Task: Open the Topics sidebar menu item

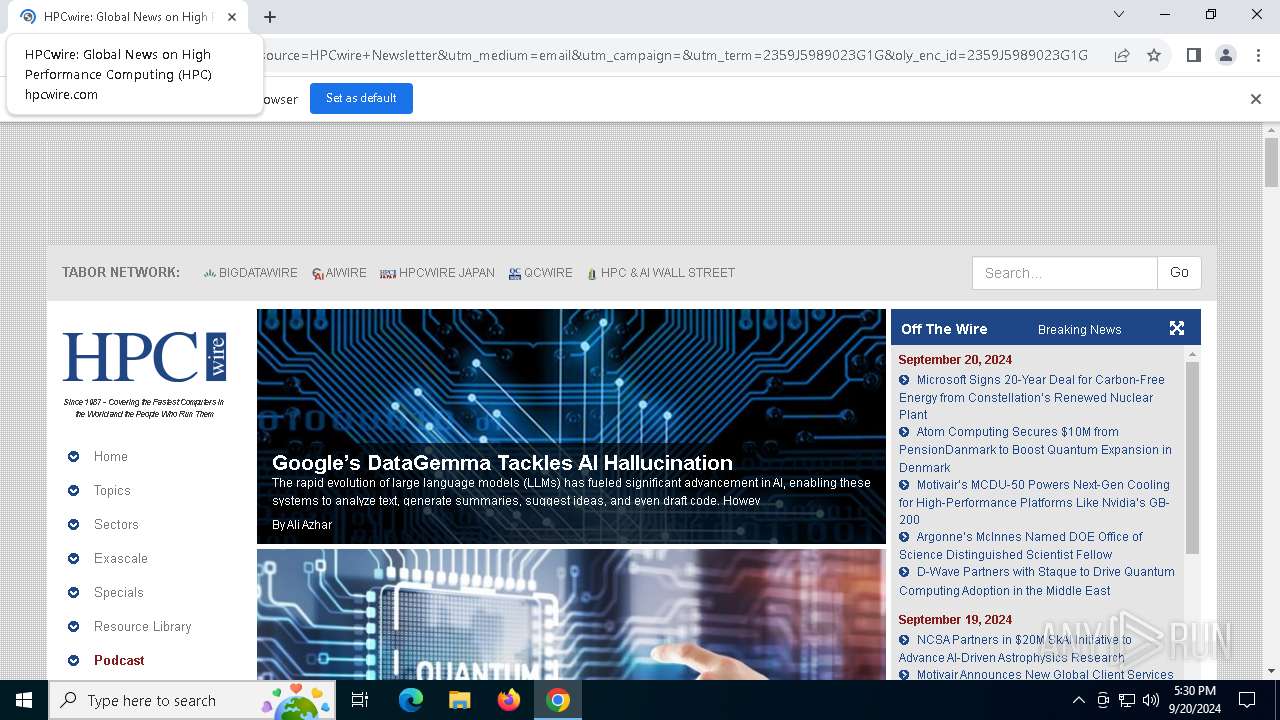Action: pyautogui.click(x=112, y=491)
